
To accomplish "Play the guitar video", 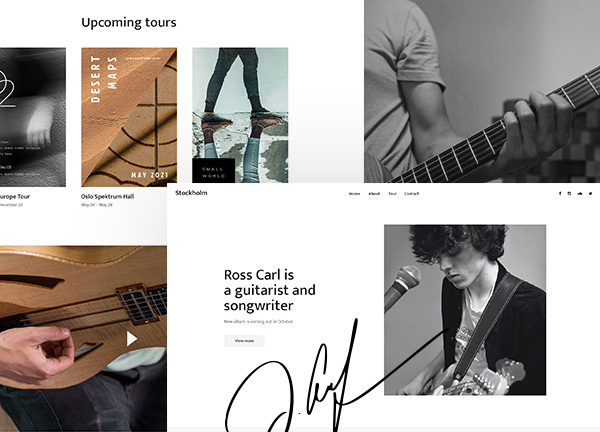I will click(x=132, y=339).
